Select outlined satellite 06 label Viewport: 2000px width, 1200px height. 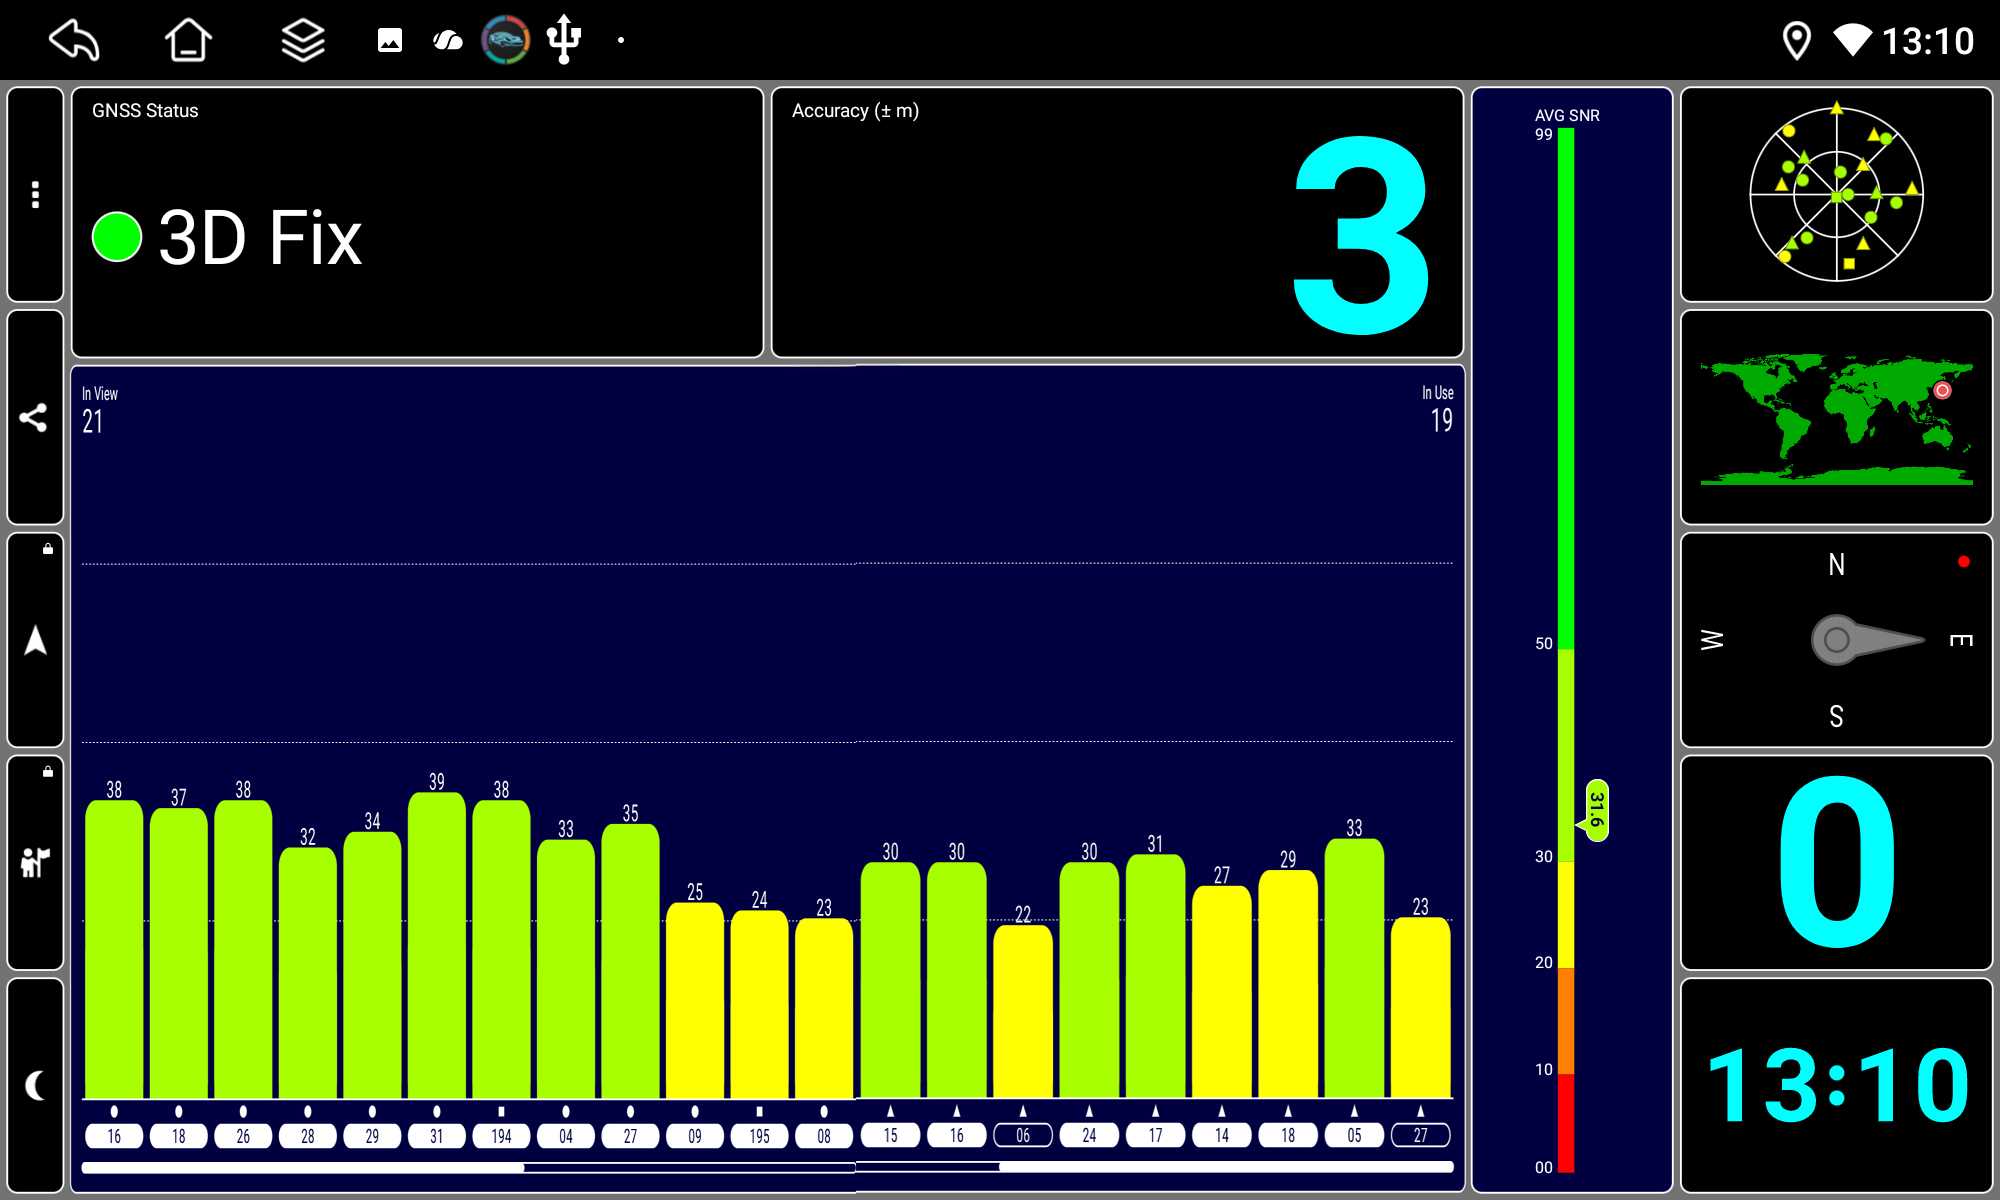coord(1022,1136)
